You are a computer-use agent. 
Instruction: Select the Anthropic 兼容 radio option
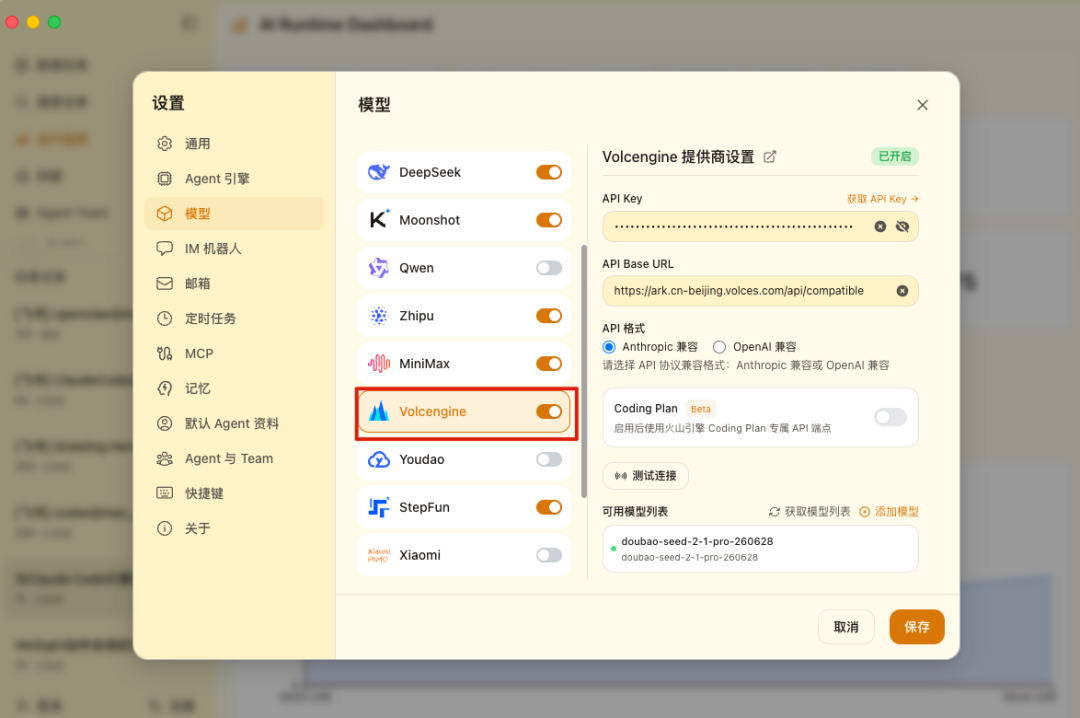[x=609, y=347]
